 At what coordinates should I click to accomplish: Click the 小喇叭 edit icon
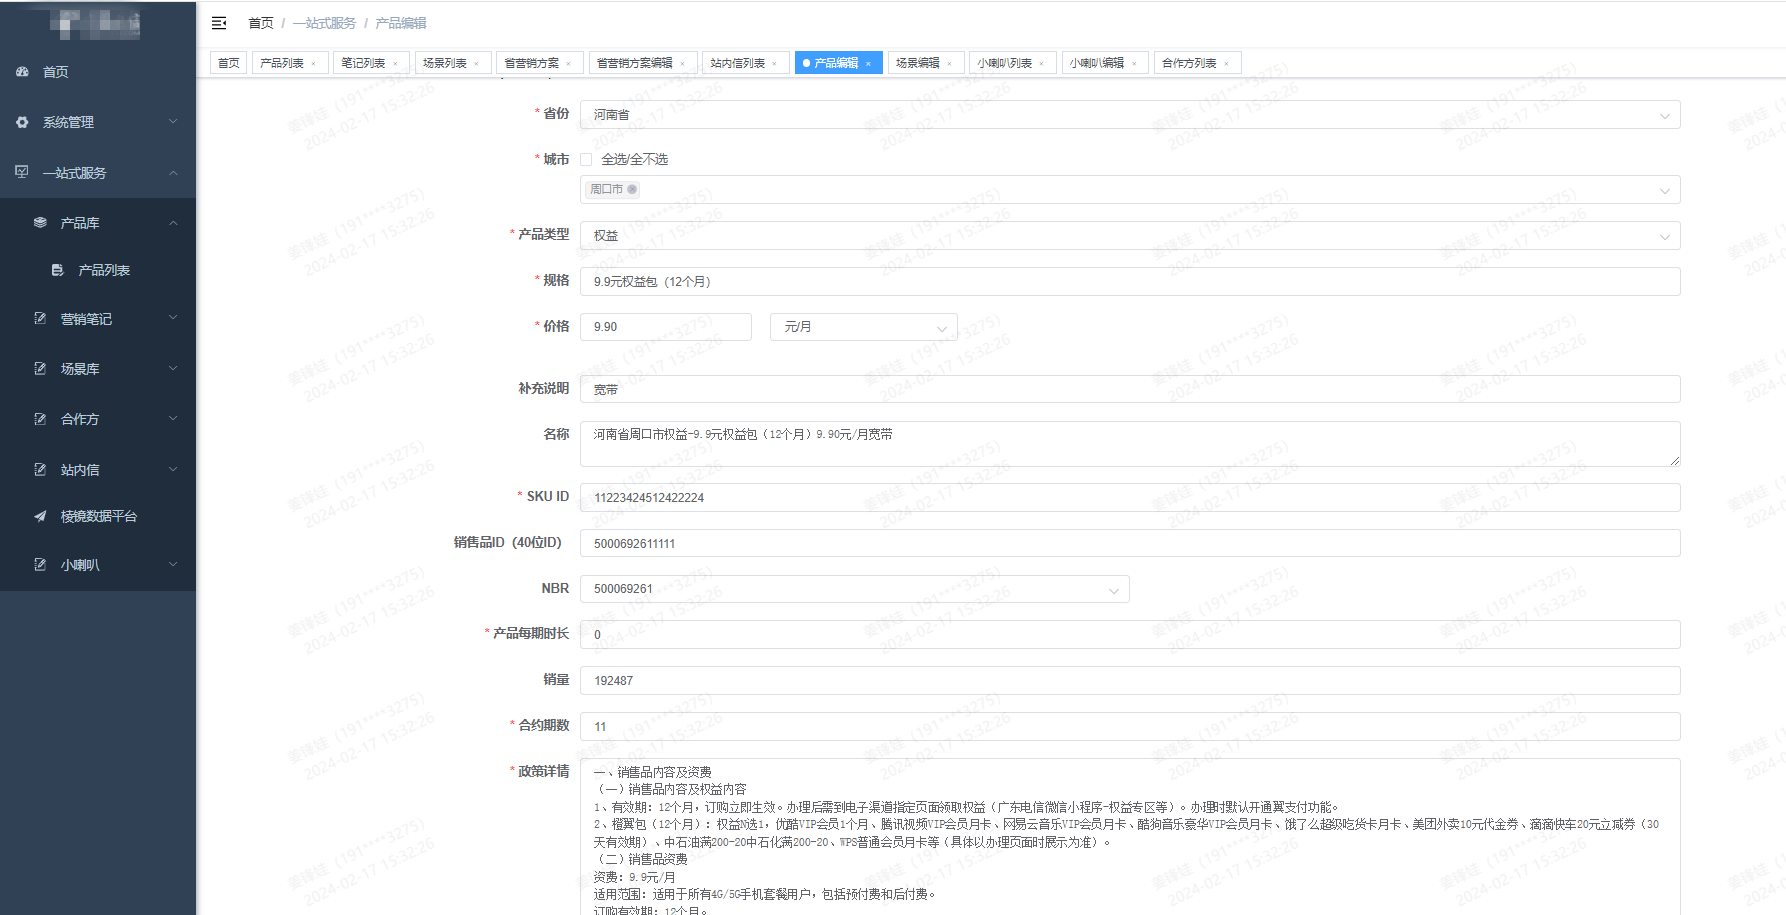[x=40, y=564]
